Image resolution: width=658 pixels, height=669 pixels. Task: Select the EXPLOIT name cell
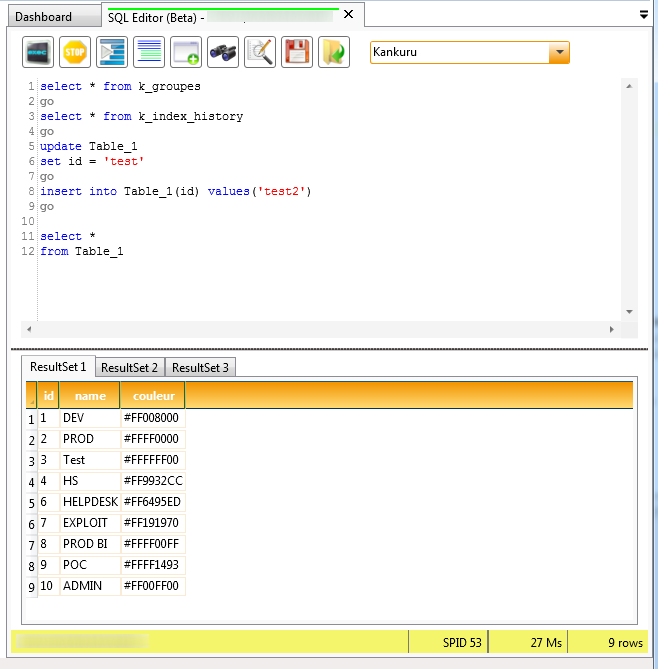pos(90,523)
